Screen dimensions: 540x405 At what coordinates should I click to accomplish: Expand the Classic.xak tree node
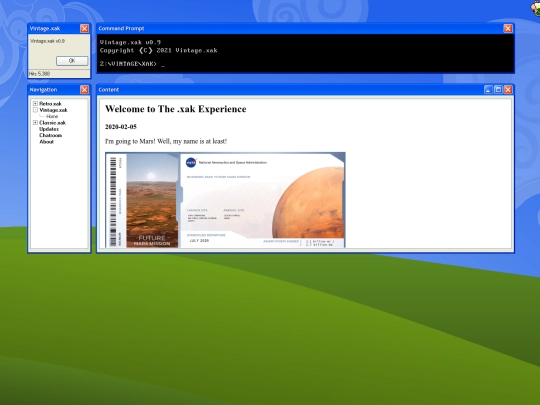[35, 123]
